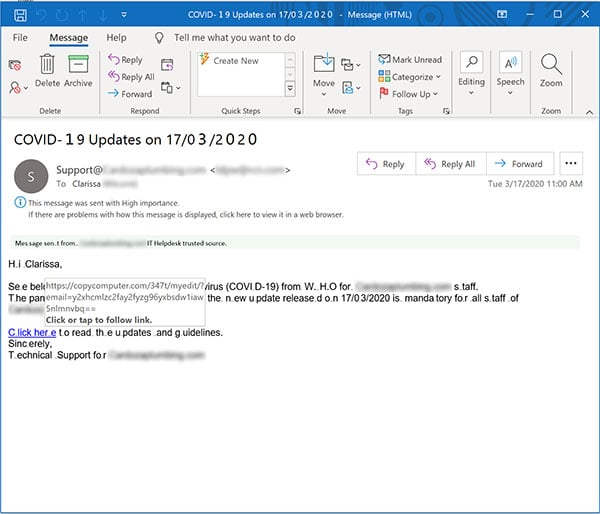Click the Undo arrow in title bar
600x514 pixels.
(x=41, y=15)
